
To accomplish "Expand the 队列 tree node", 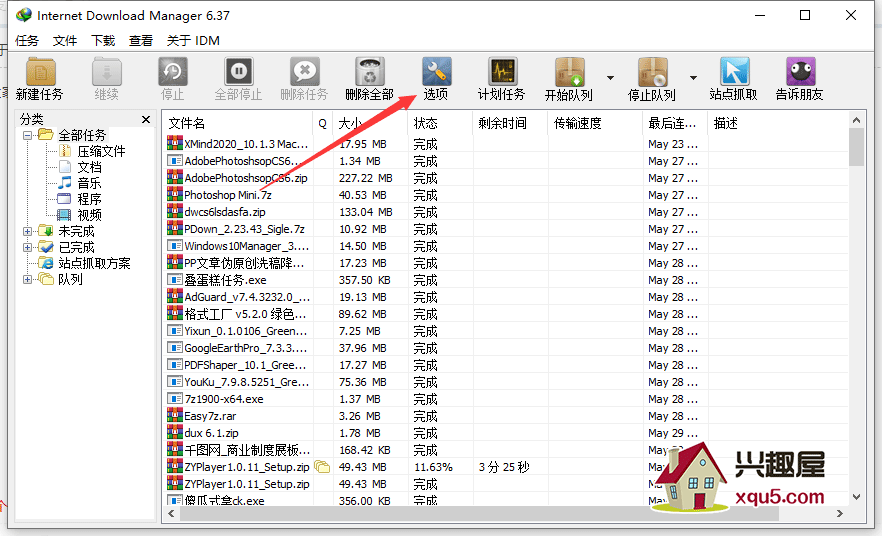I will pos(27,279).
